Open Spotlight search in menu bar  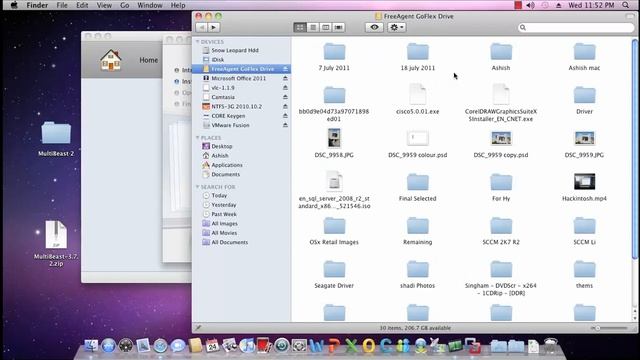point(626,5)
